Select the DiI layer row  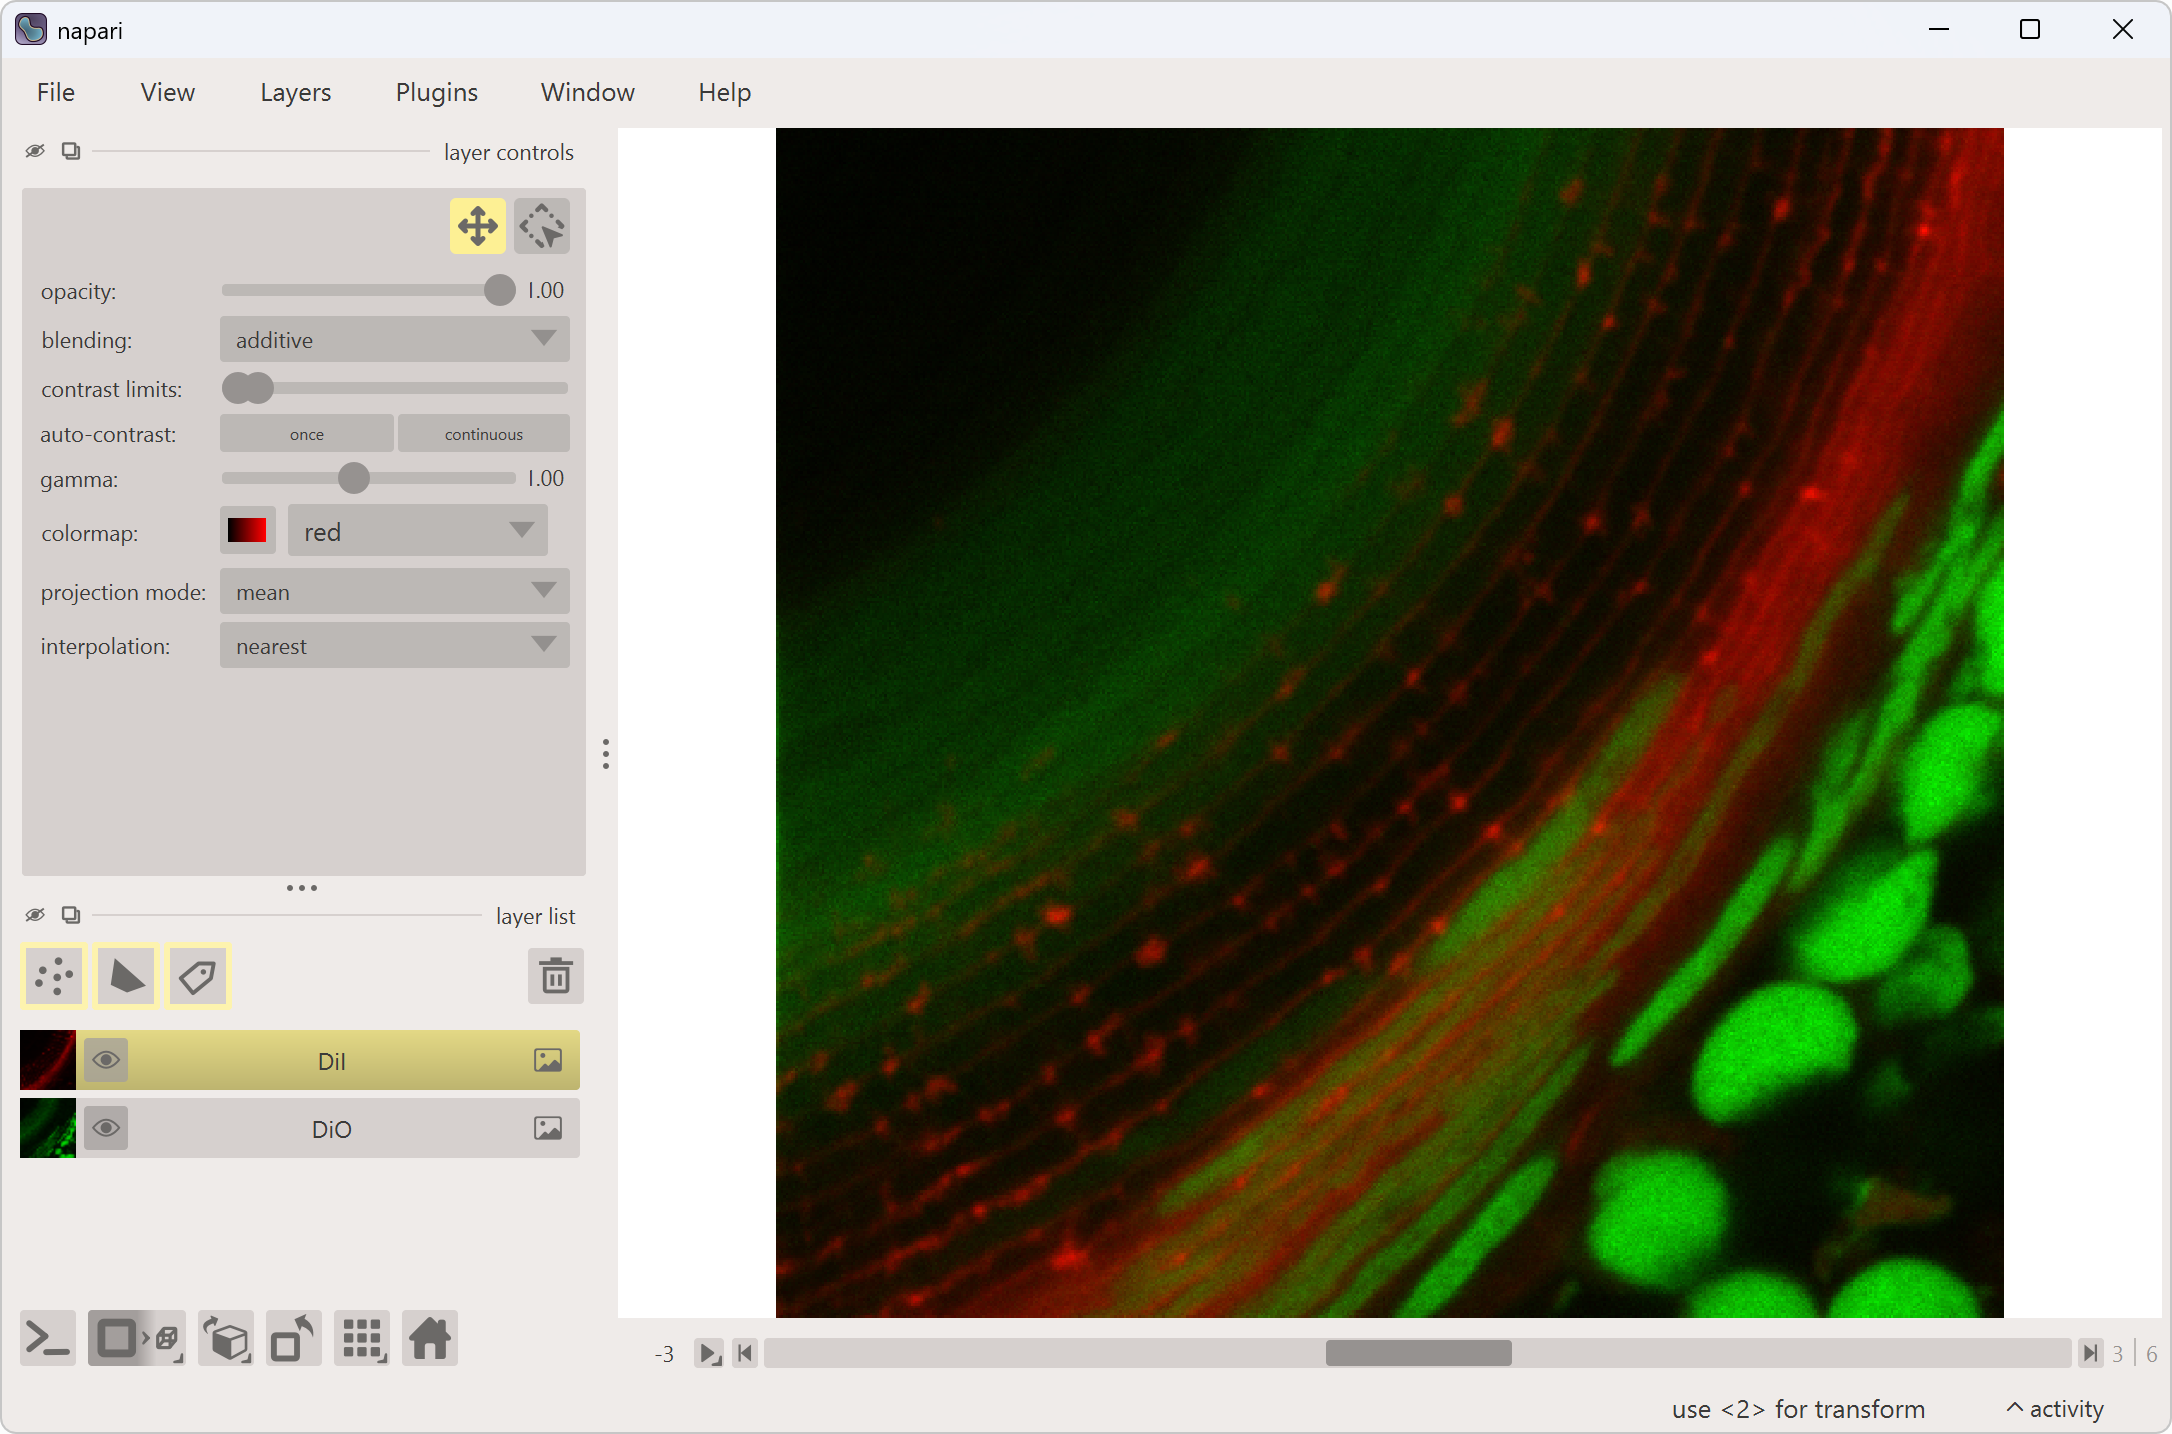tap(300, 1060)
